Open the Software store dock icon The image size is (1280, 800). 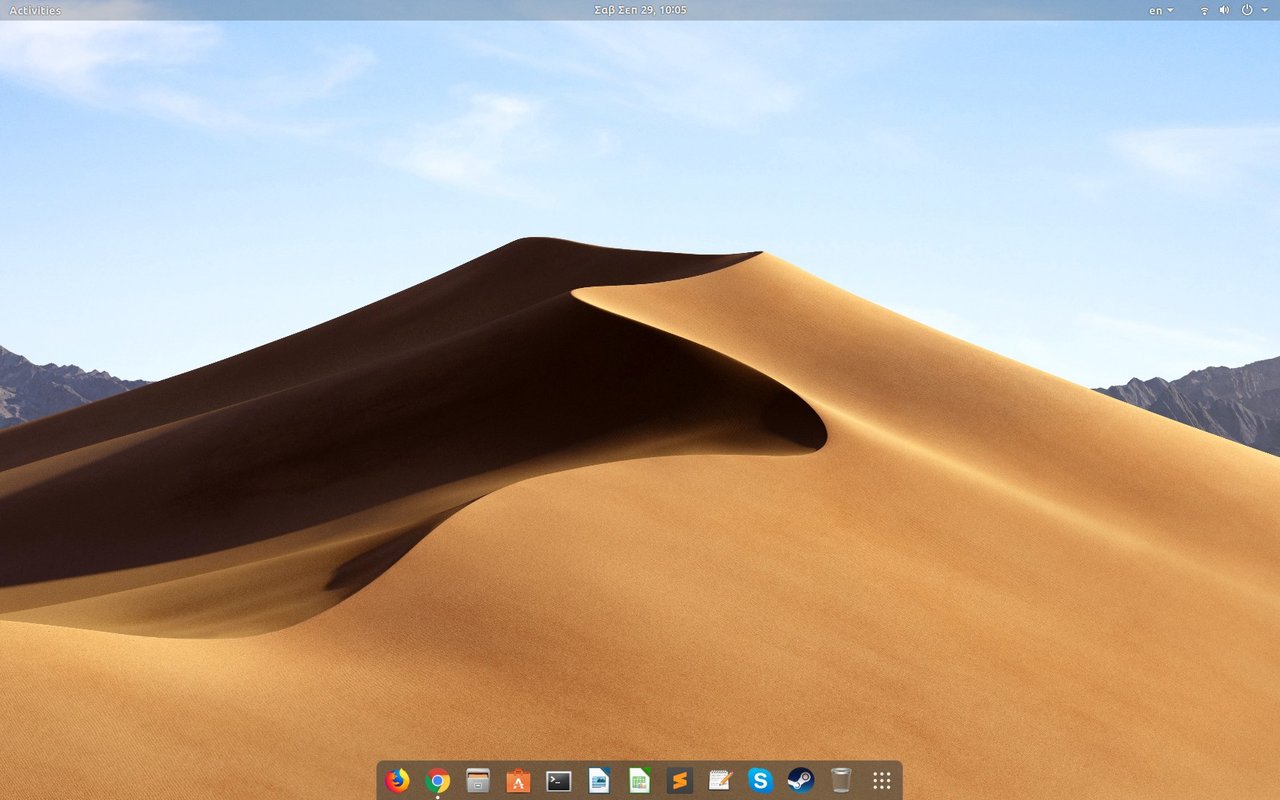pyautogui.click(x=518, y=780)
